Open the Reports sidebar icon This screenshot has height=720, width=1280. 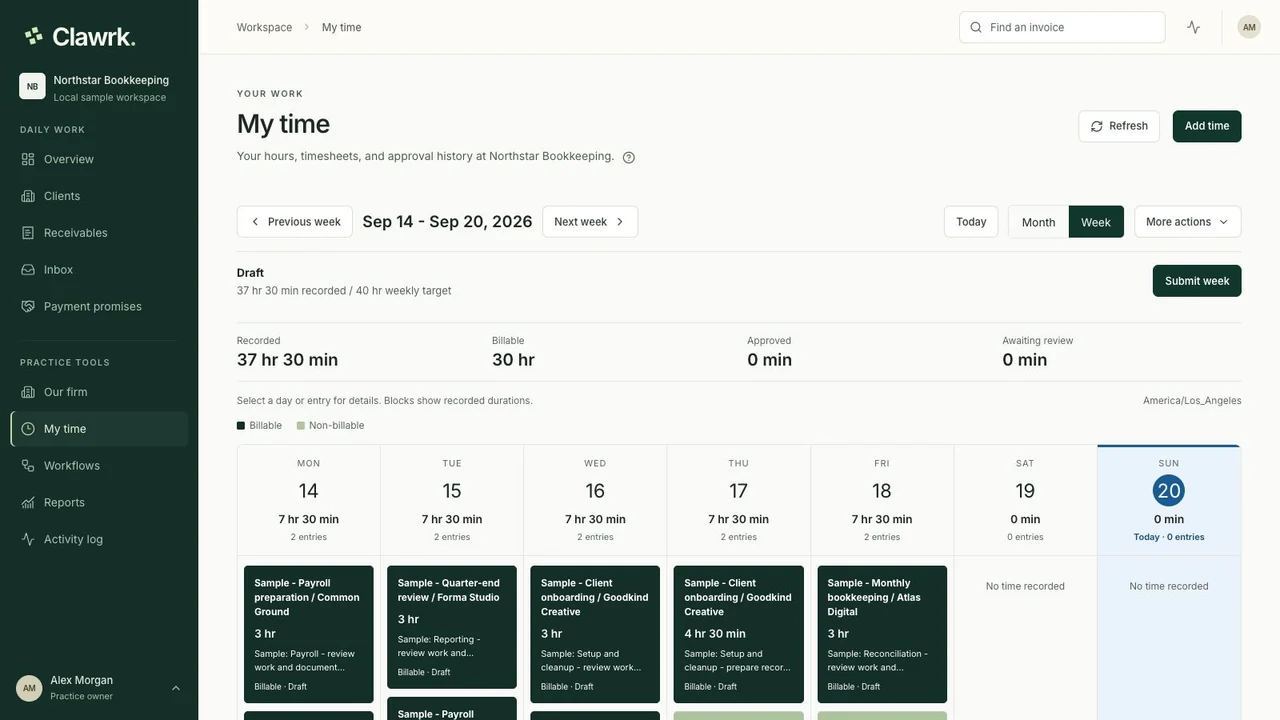(x=28, y=502)
